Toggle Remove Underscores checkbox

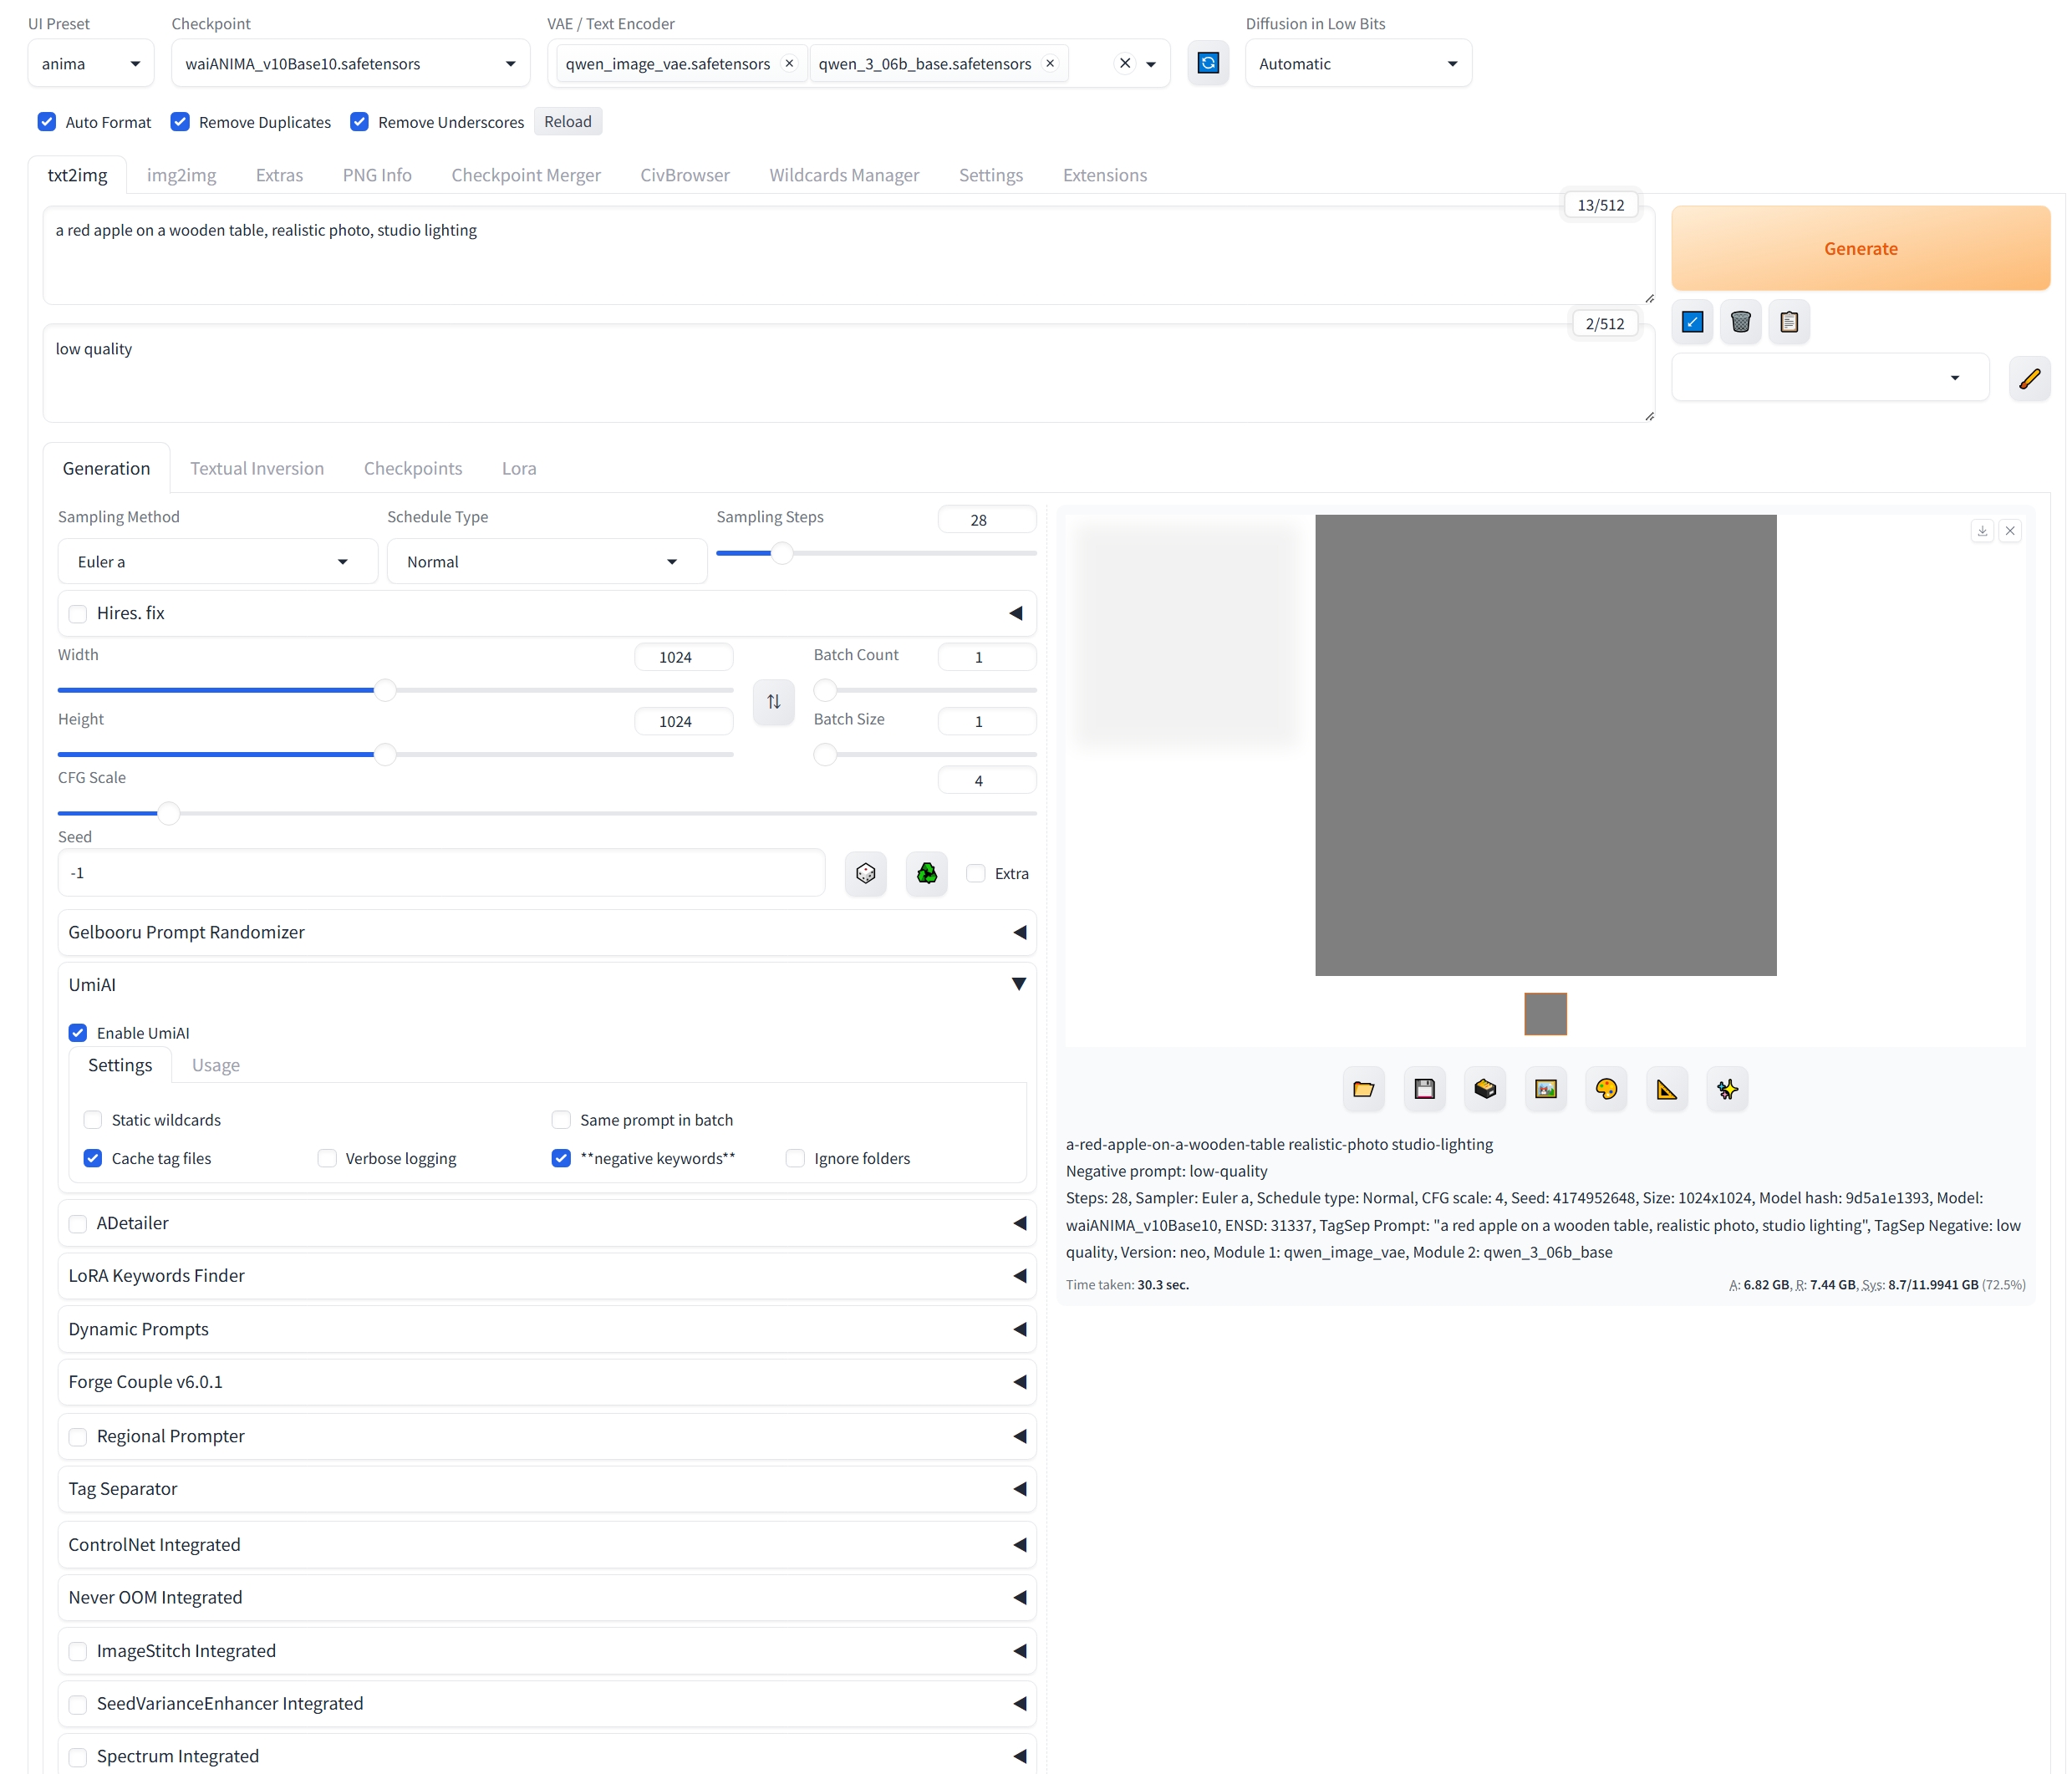[359, 122]
